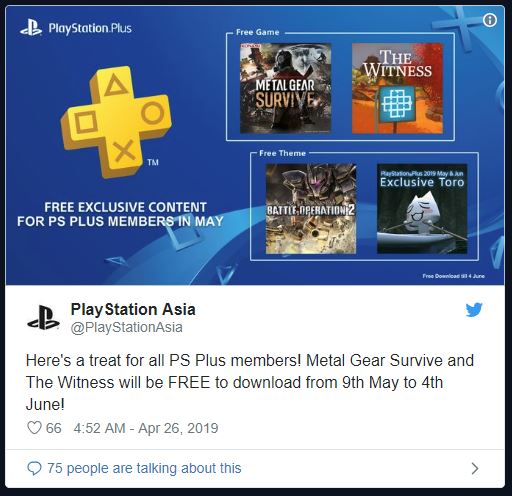
Task: Click the info icon on the image
Action: pos(489,20)
